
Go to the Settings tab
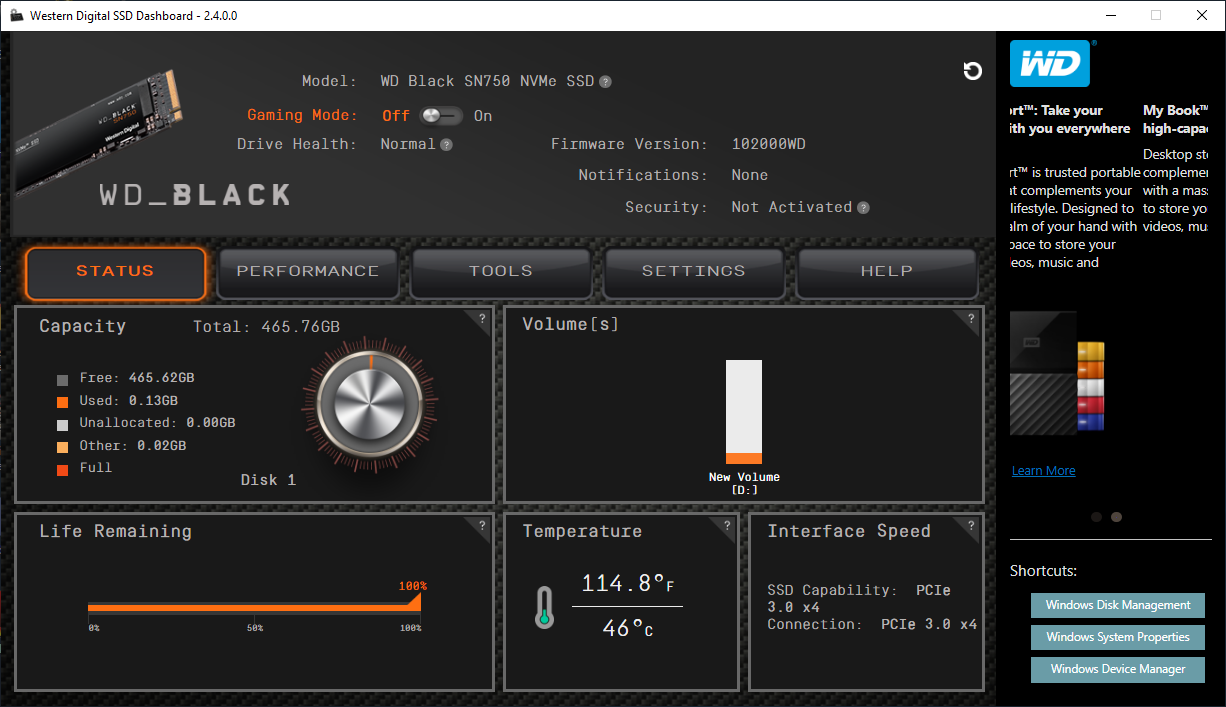coord(694,271)
